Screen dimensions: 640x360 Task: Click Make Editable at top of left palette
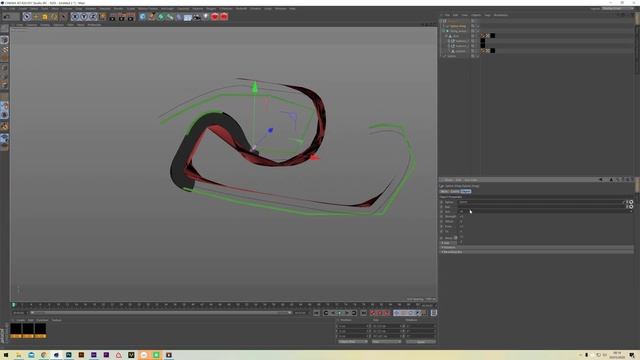4,29
